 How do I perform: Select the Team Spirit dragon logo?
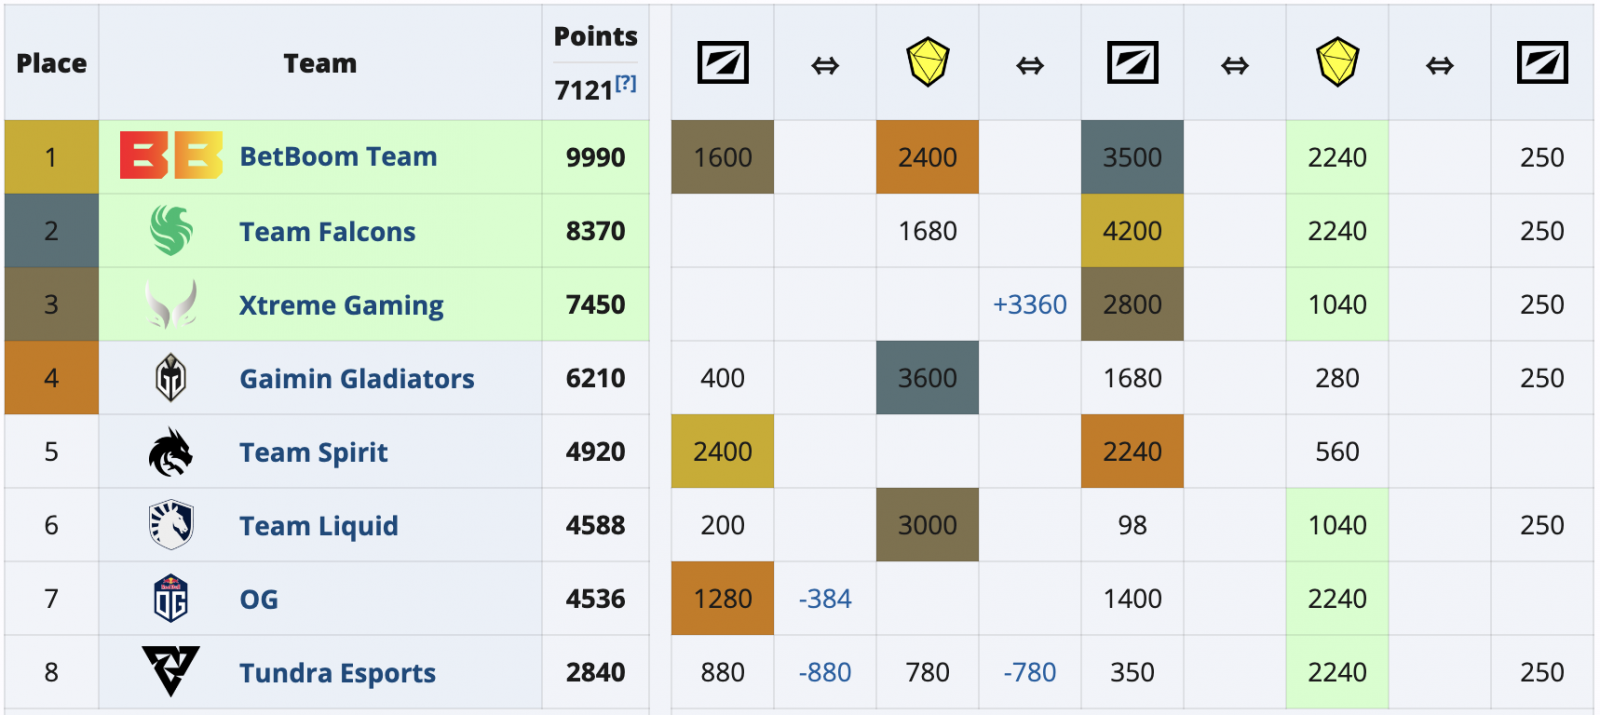click(171, 452)
